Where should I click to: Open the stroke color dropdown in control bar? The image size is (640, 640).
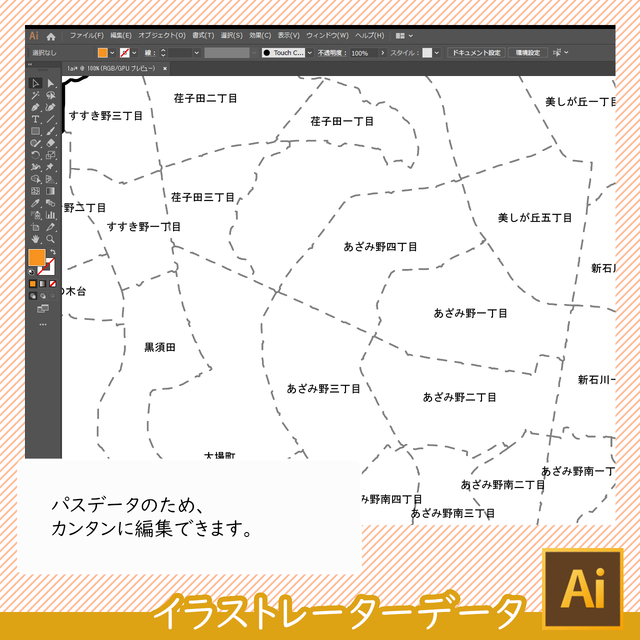(134, 53)
